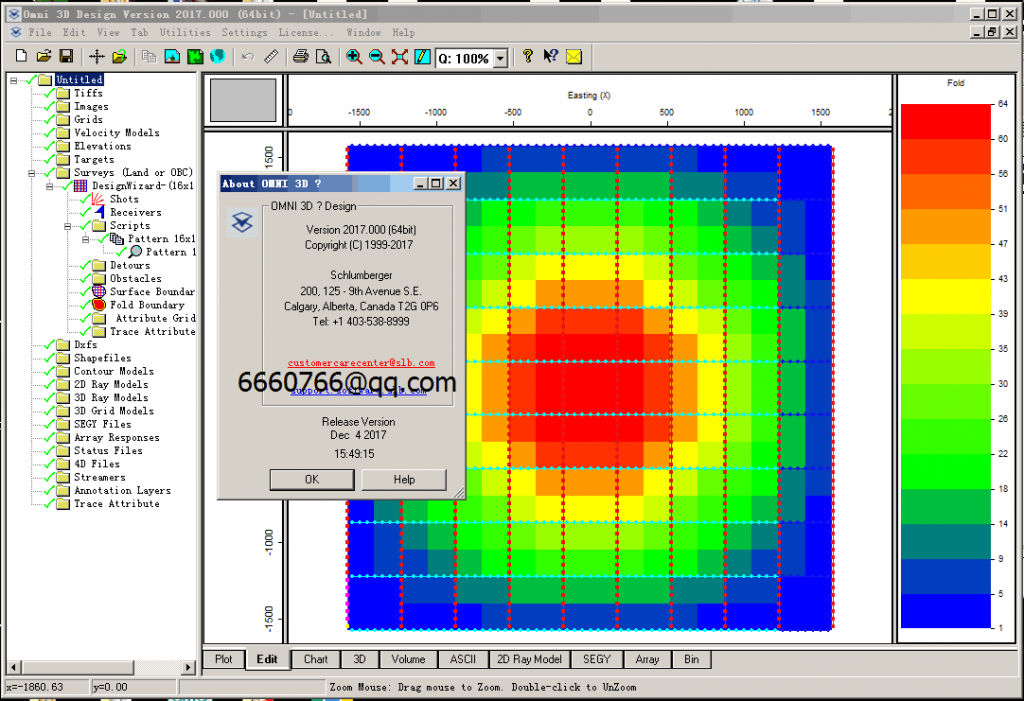
Task: Toggle the green checkmark beside Elevations
Action: pos(49,146)
